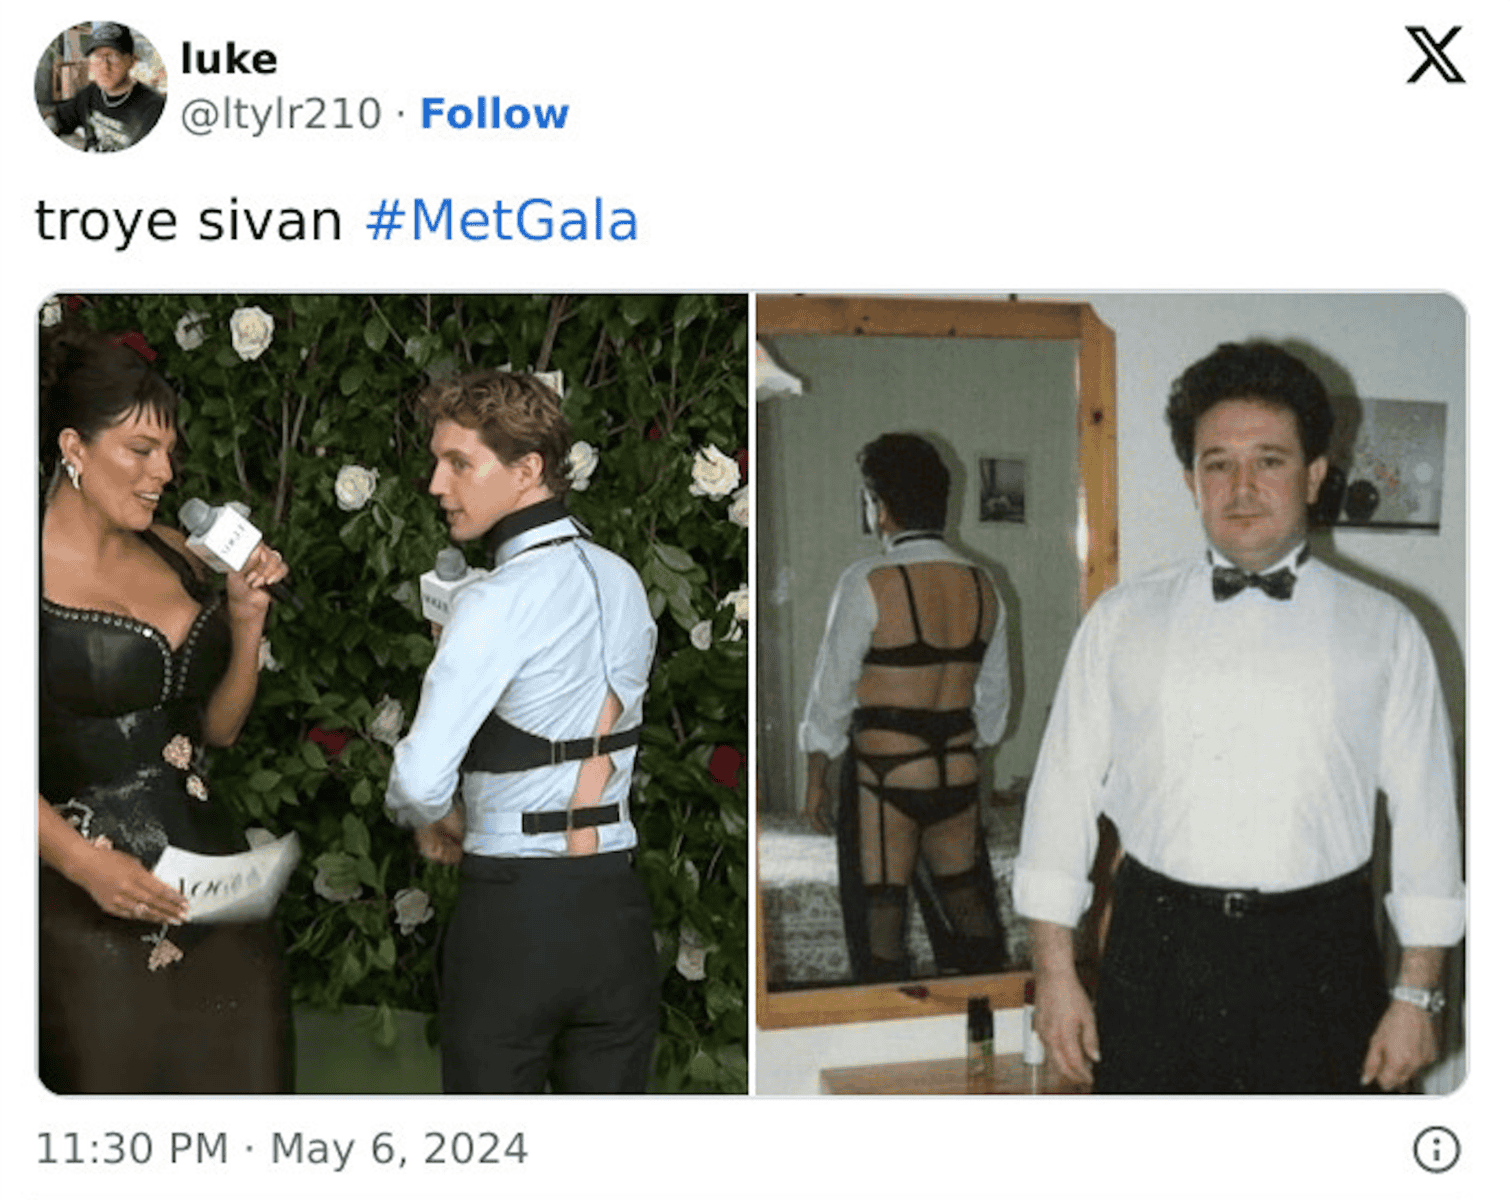Open the #MetGala hashtag link
The image size is (1510, 1200).
point(501,221)
